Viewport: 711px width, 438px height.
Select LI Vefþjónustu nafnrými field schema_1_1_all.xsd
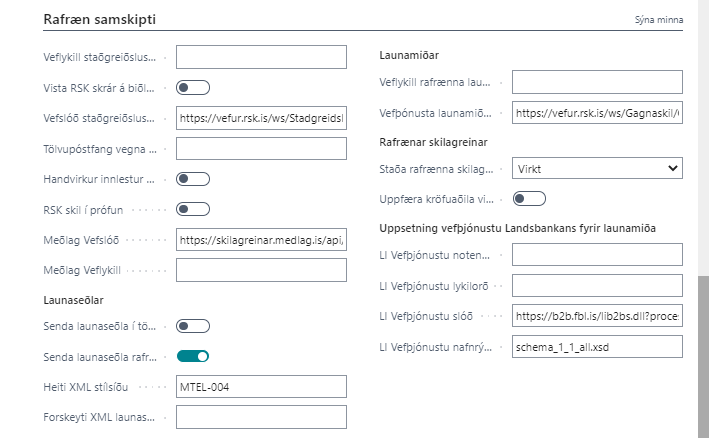(x=596, y=347)
